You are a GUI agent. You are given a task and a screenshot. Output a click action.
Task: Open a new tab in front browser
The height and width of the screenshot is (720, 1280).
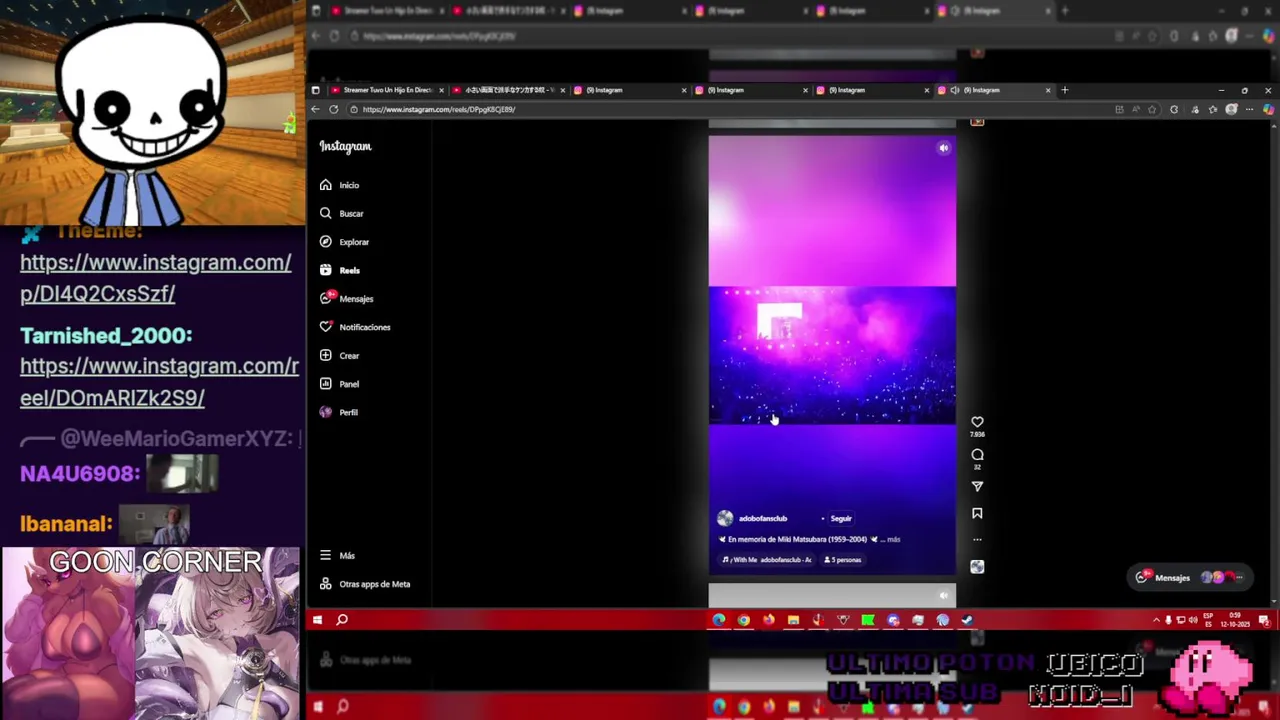coord(1065,90)
